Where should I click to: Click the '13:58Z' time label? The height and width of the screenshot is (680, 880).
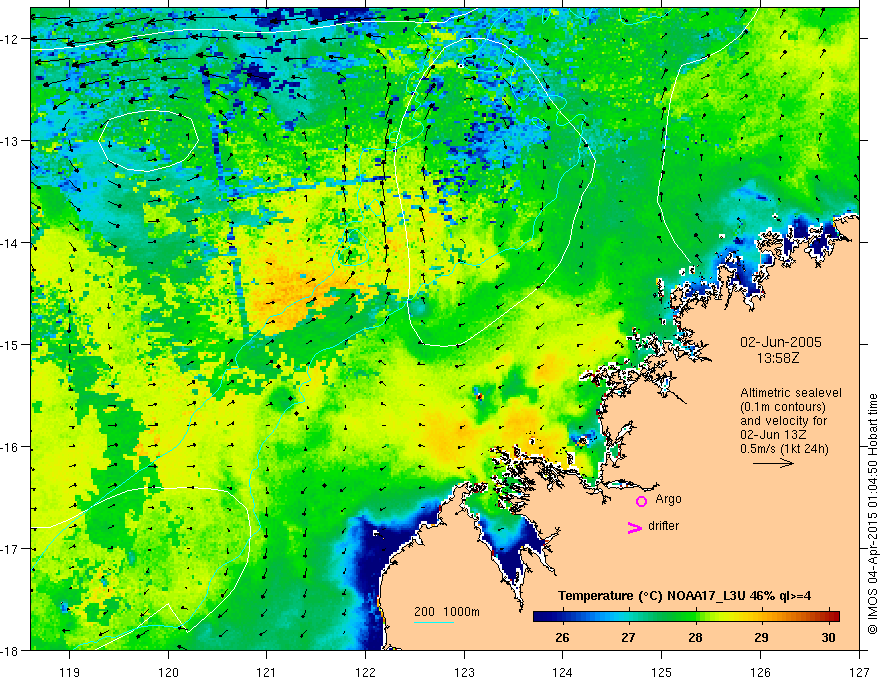778,357
